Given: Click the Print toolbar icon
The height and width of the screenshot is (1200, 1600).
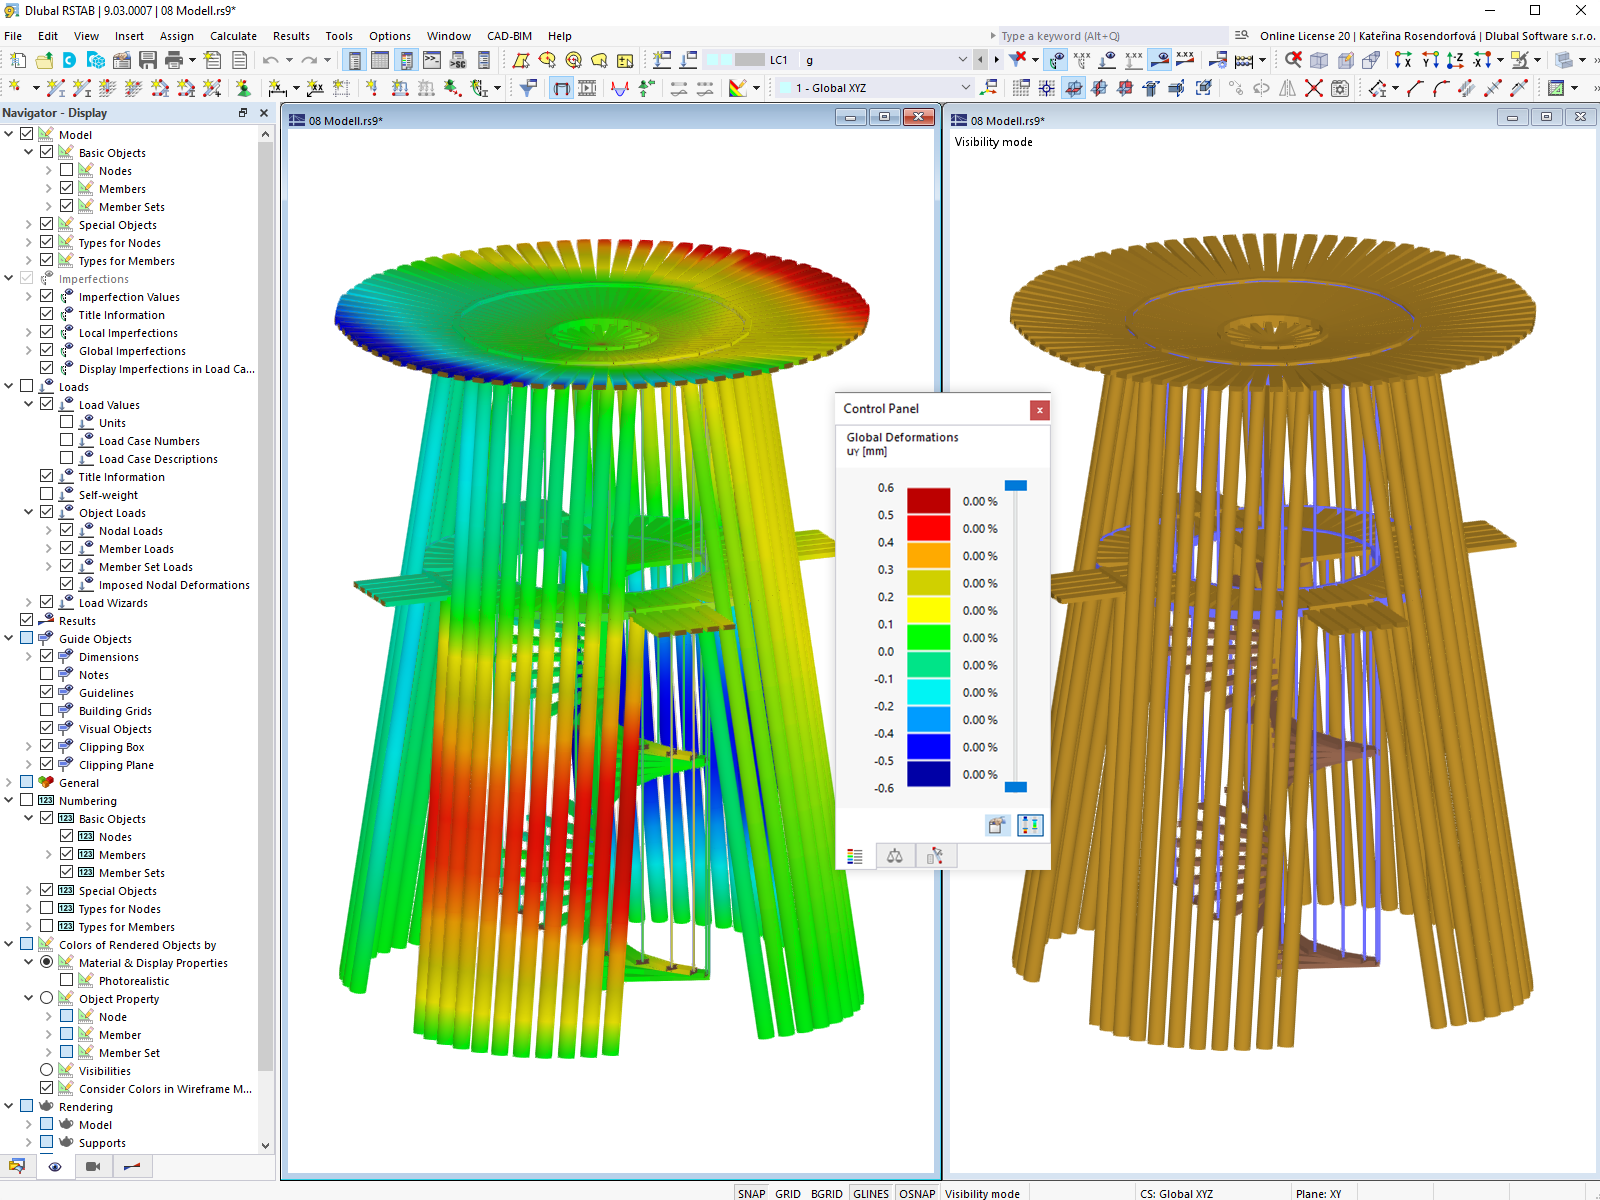Looking at the screenshot, I should (x=174, y=60).
